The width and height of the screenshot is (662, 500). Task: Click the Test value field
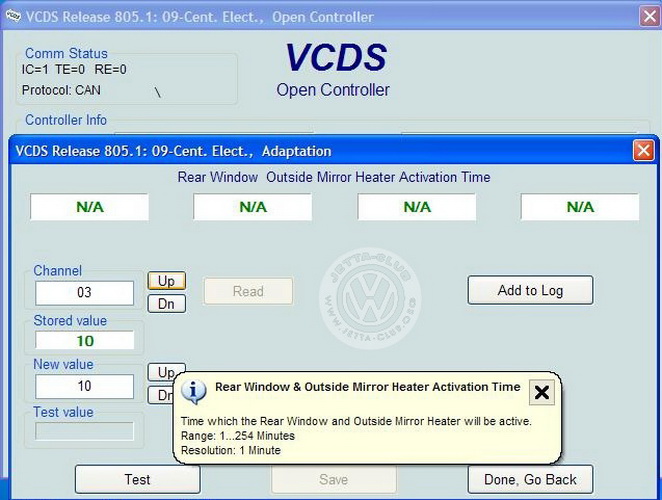coord(85,431)
